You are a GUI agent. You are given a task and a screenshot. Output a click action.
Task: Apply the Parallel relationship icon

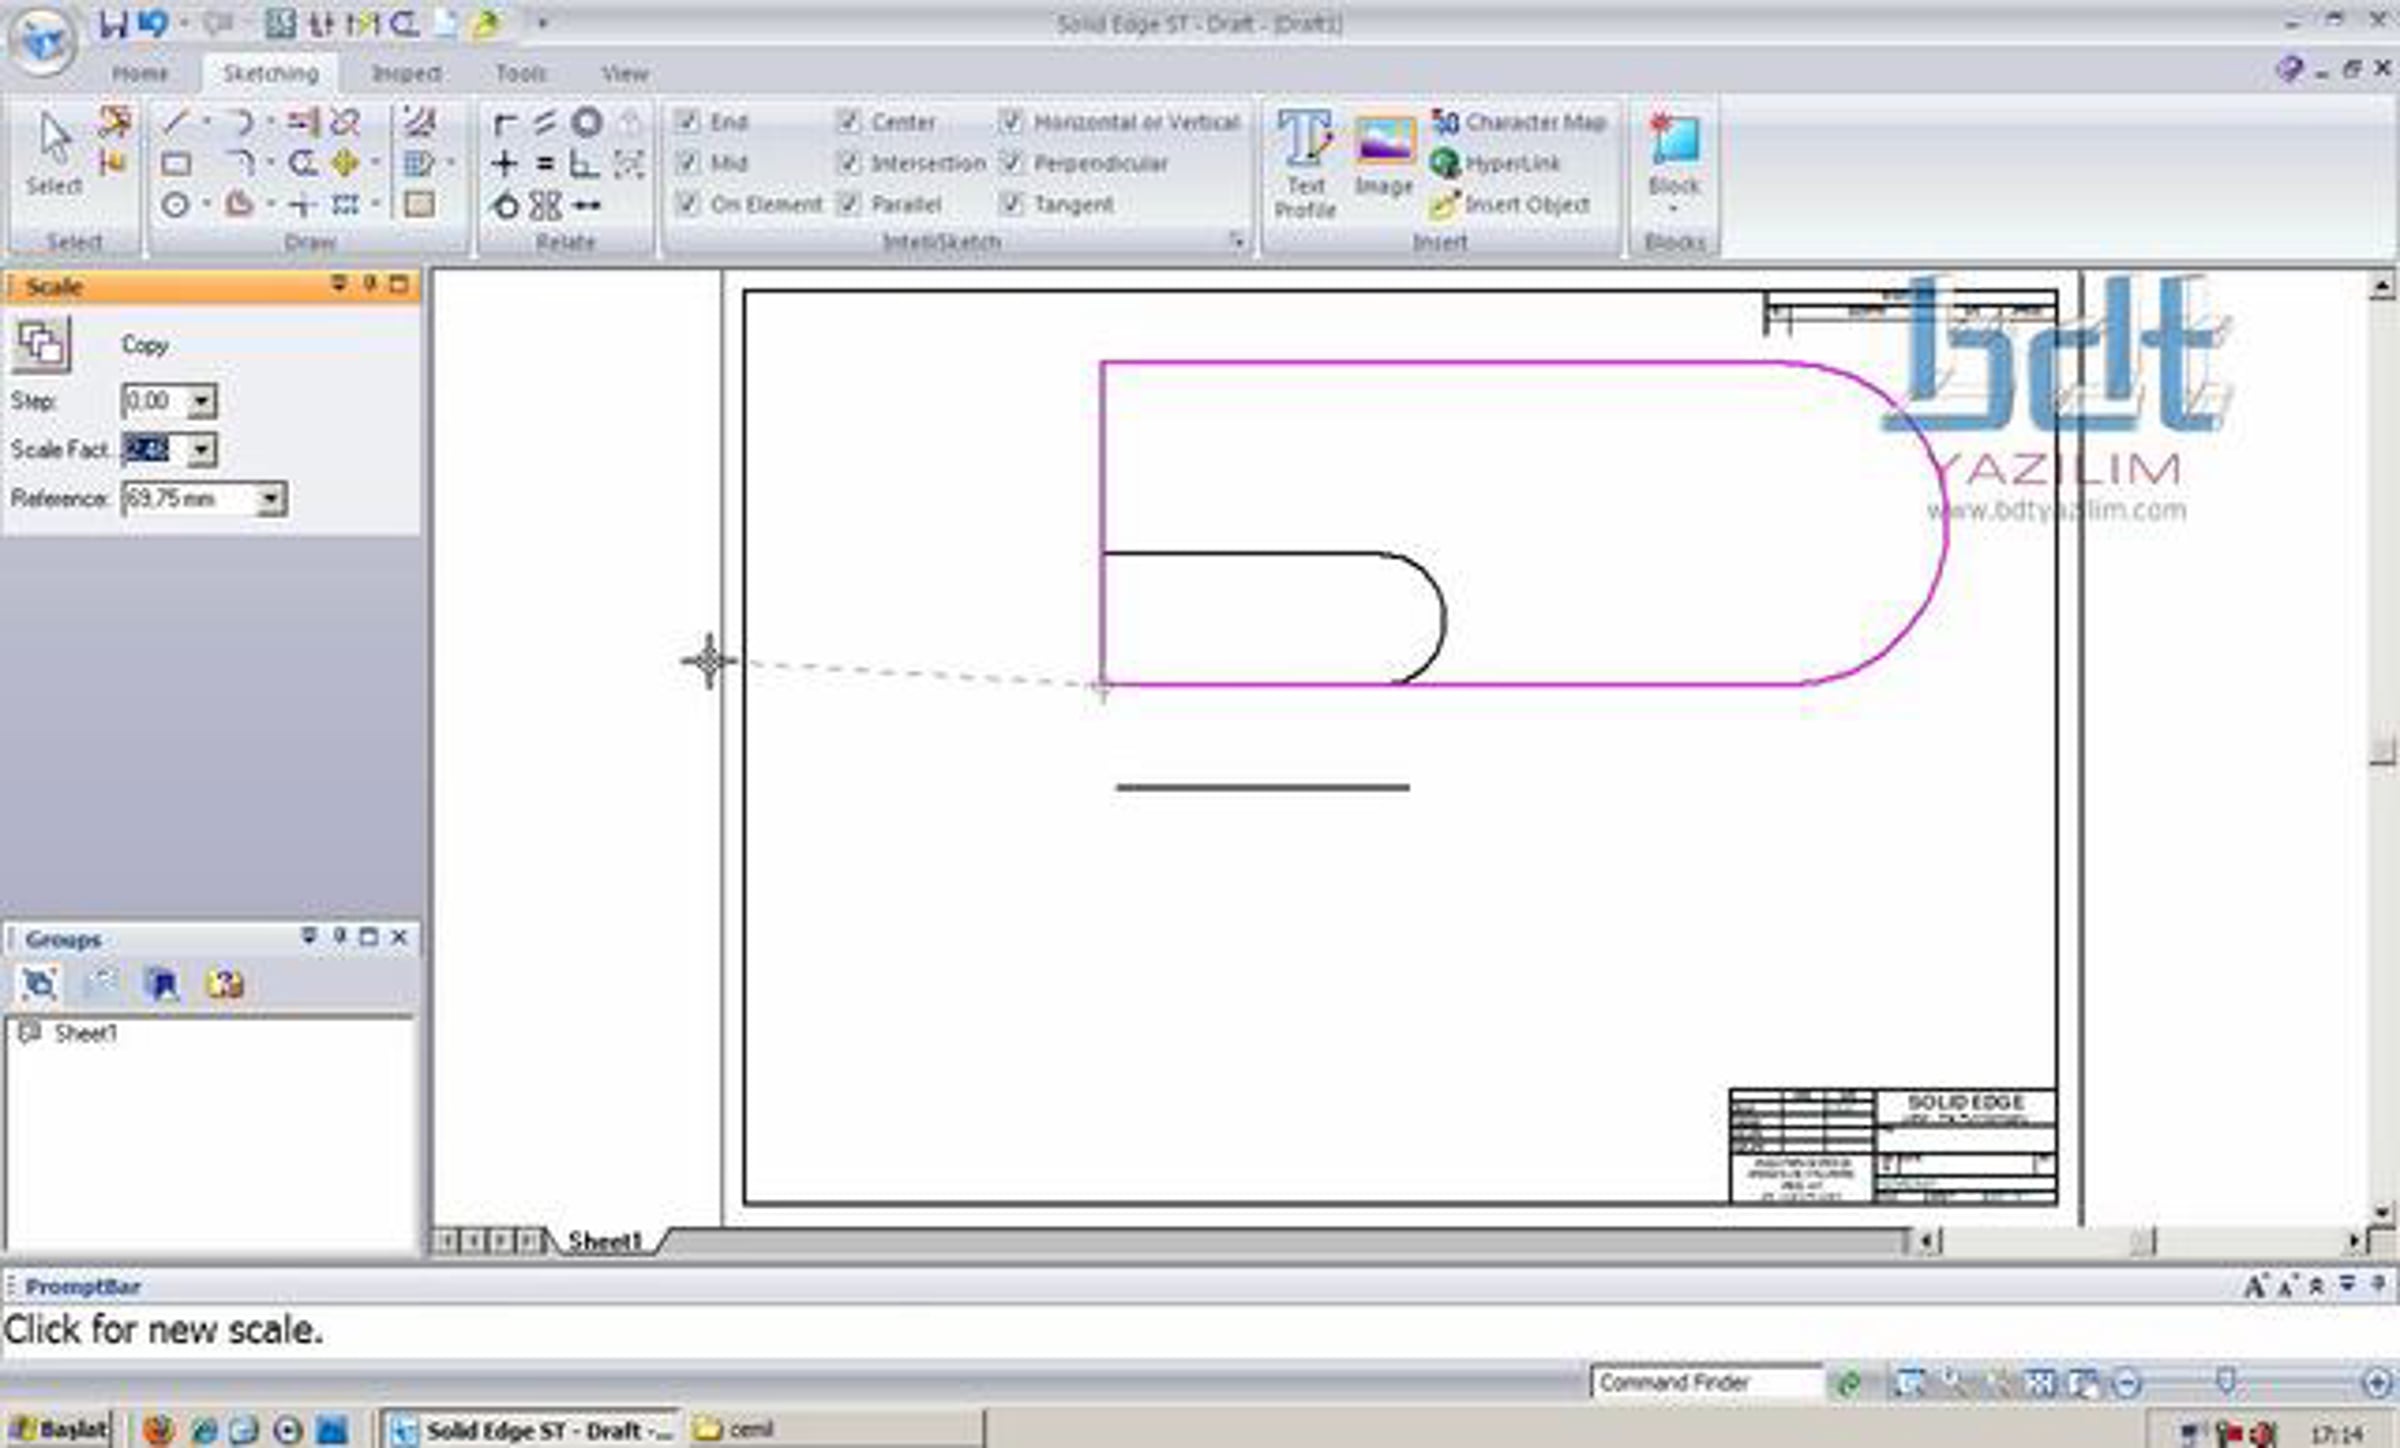point(545,123)
